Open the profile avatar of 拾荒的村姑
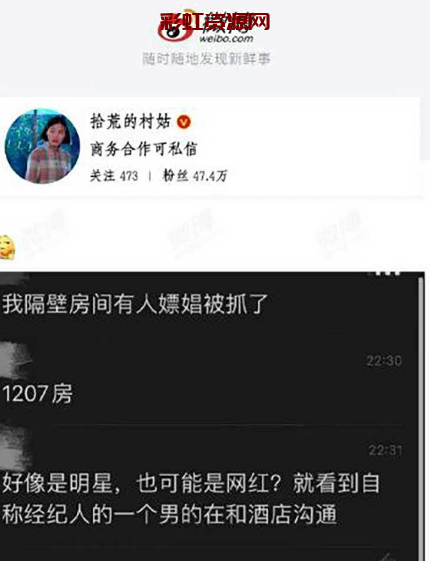Viewport: 430px width, 561px height. pyautogui.click(x=42, y=146)
